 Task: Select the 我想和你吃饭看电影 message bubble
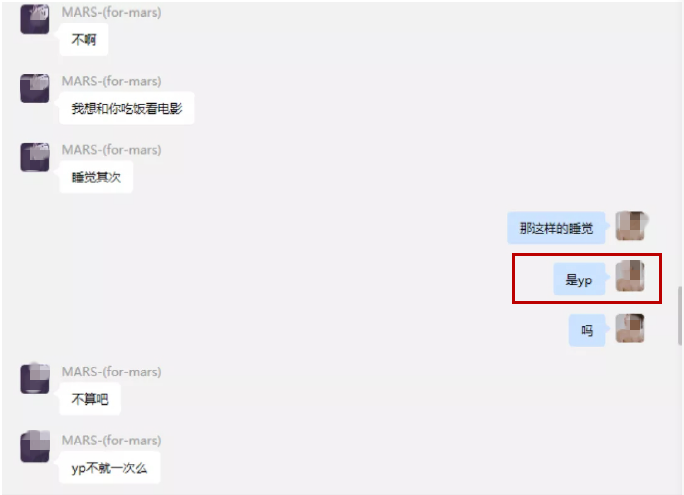coord(127,108)
